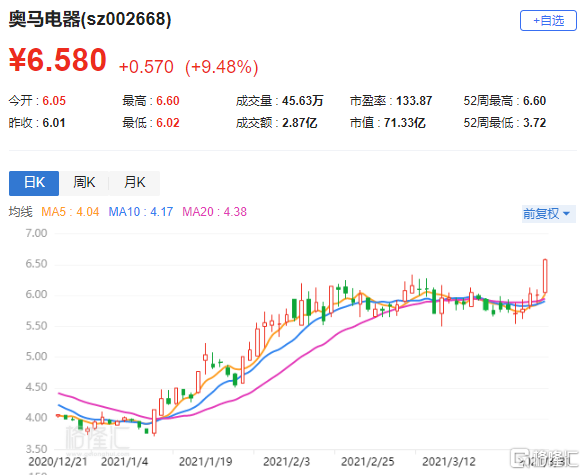
Task: Click the 52周最高 value 6.60
Action: [x=534, y=101]
